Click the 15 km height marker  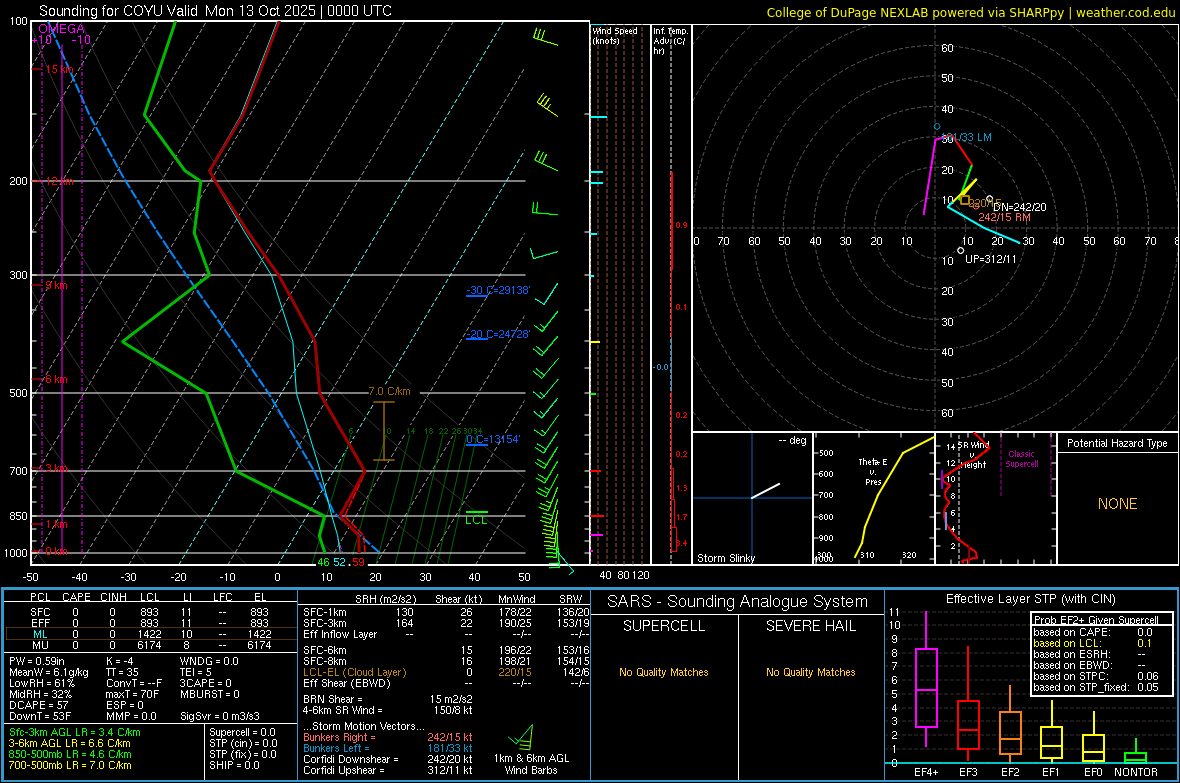point(59,69)
